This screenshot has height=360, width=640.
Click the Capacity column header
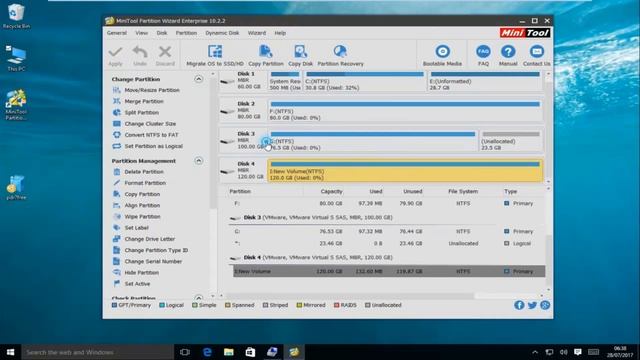331,191
